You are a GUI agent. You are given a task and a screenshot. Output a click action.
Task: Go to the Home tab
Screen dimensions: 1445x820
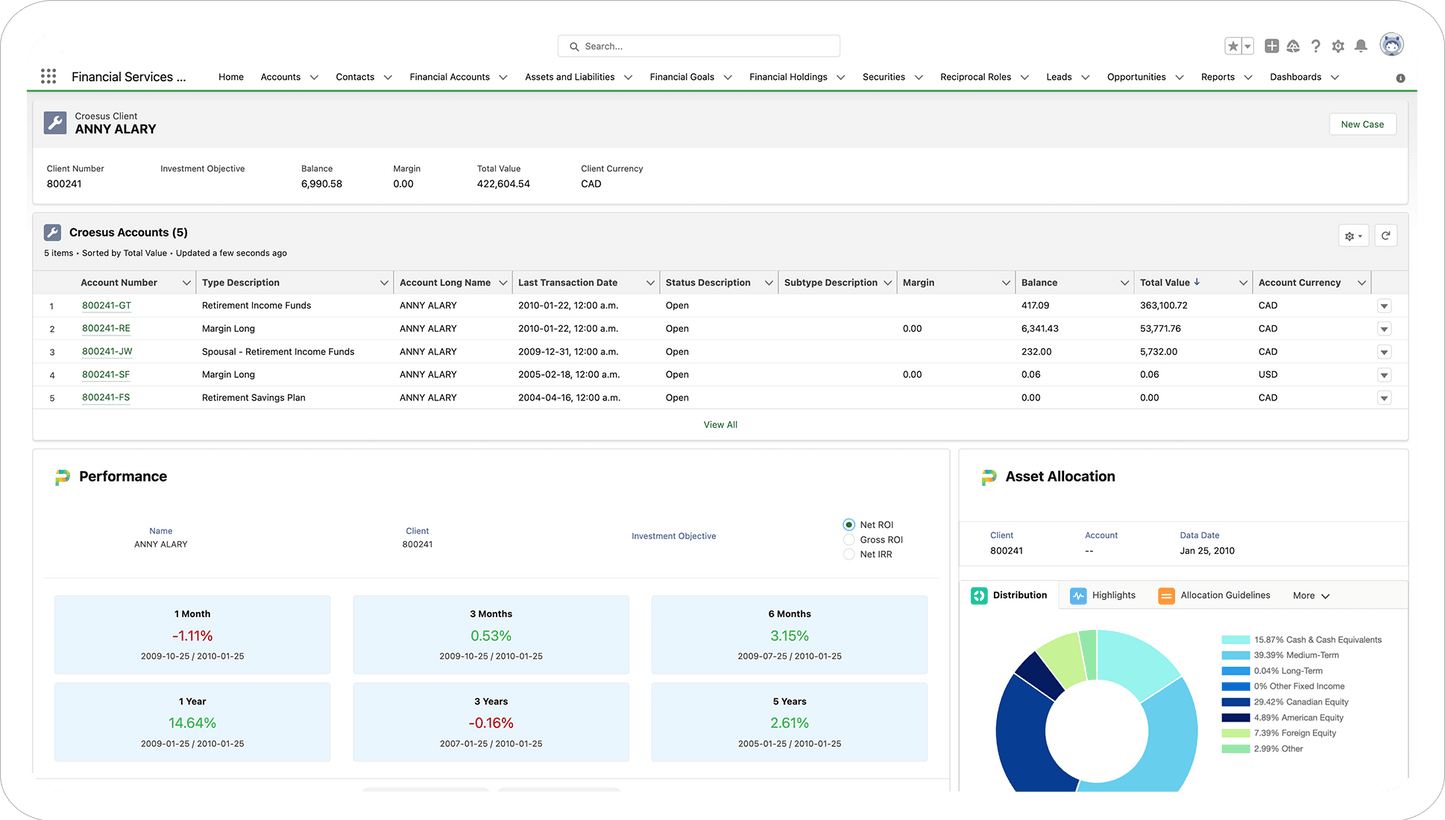coord(231,77)
